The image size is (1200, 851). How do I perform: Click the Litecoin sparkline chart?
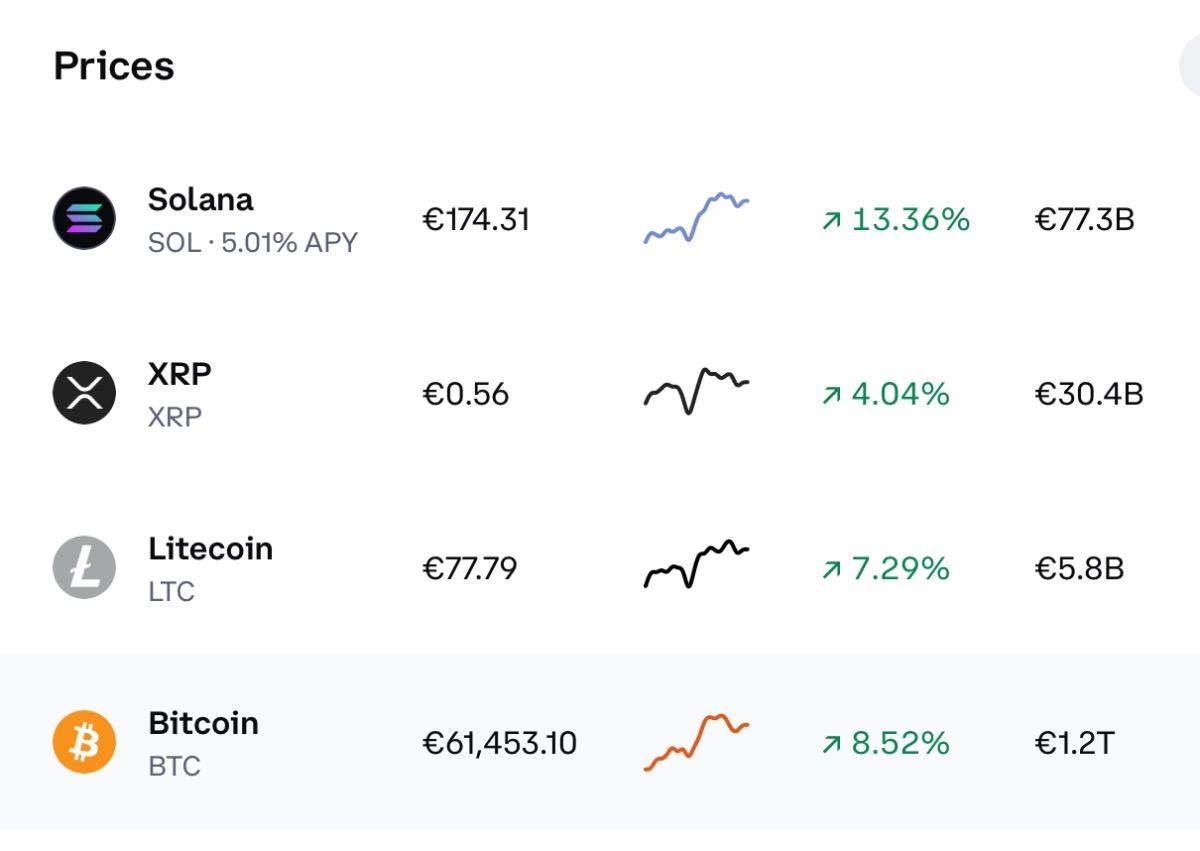(696, 566)
